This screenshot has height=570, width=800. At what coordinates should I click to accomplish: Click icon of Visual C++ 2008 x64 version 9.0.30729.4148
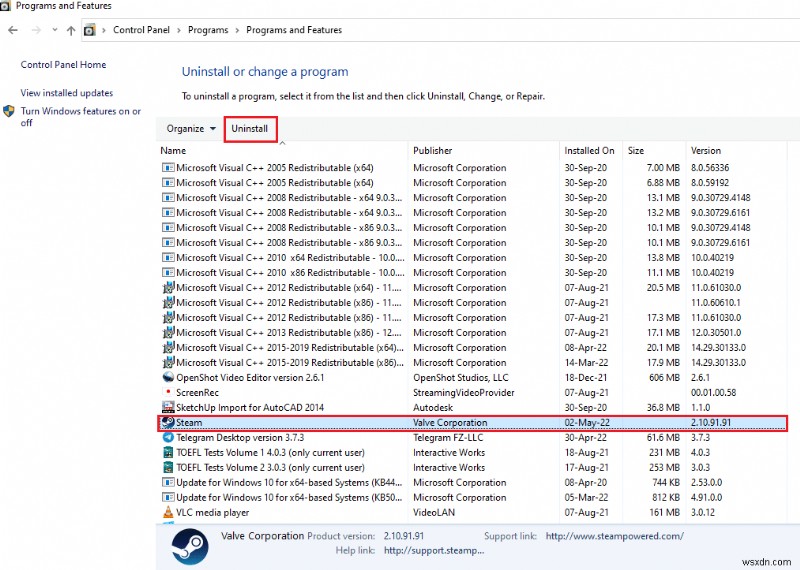[x=168, y=197]
